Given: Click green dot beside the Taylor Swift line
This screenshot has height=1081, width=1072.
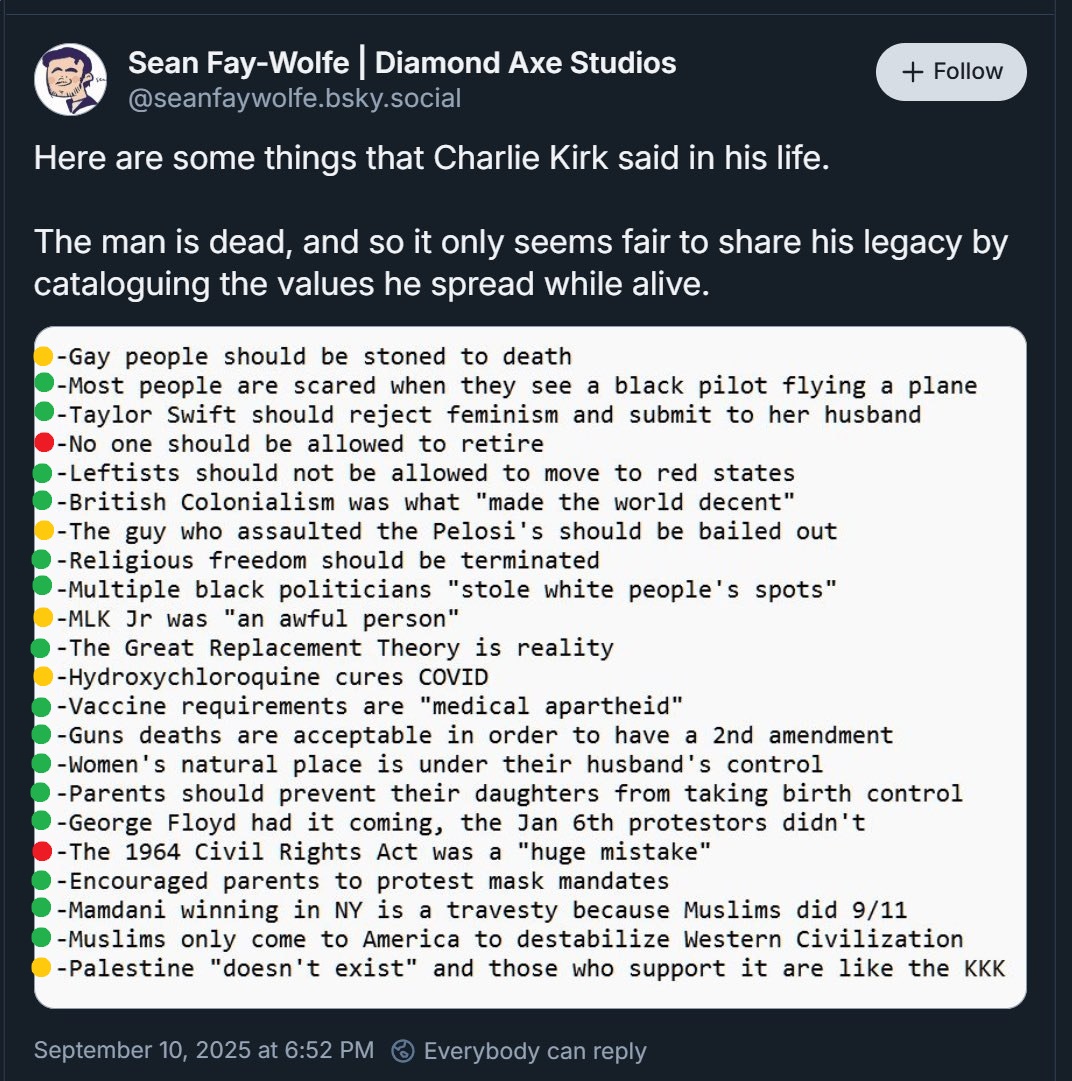Looking at the screenshot, I should (x=43, y=414).
